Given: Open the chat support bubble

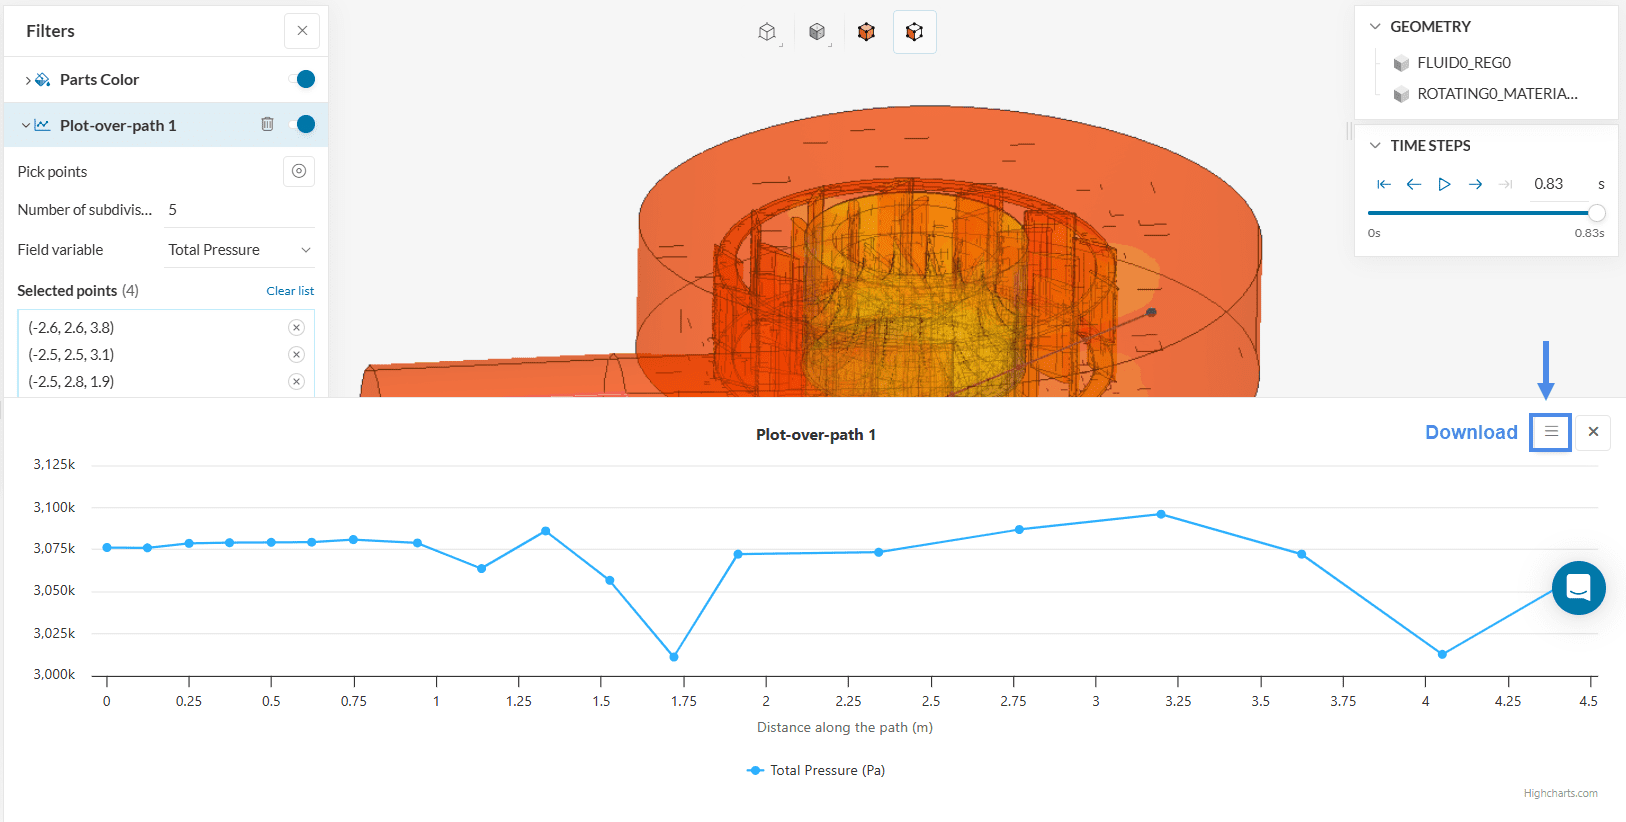Looking at the screenshot, I should tap(1578, 588).
